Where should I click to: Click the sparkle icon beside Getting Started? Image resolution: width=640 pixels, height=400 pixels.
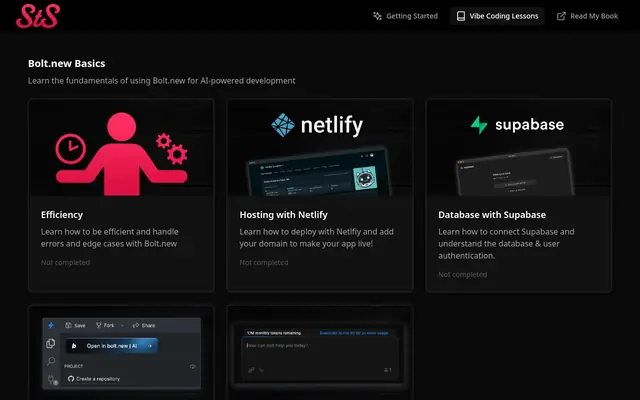377,16
